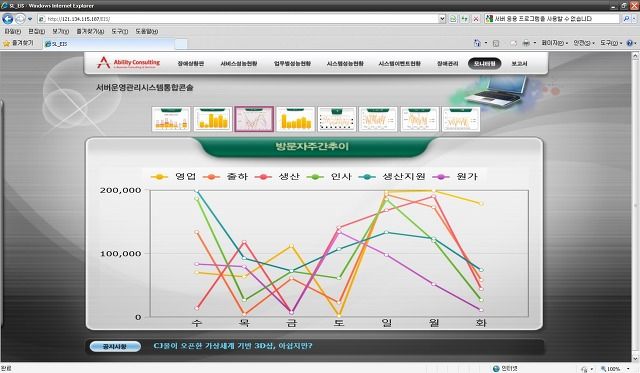
Task: Select the sixth chart thumbnail
Action: tap(378, 119)
